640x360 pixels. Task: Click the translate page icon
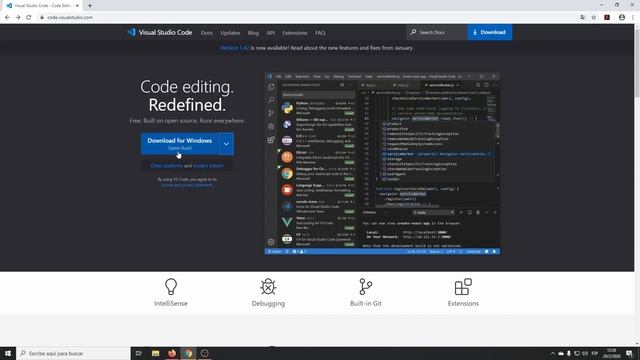(x=582, y=18)
